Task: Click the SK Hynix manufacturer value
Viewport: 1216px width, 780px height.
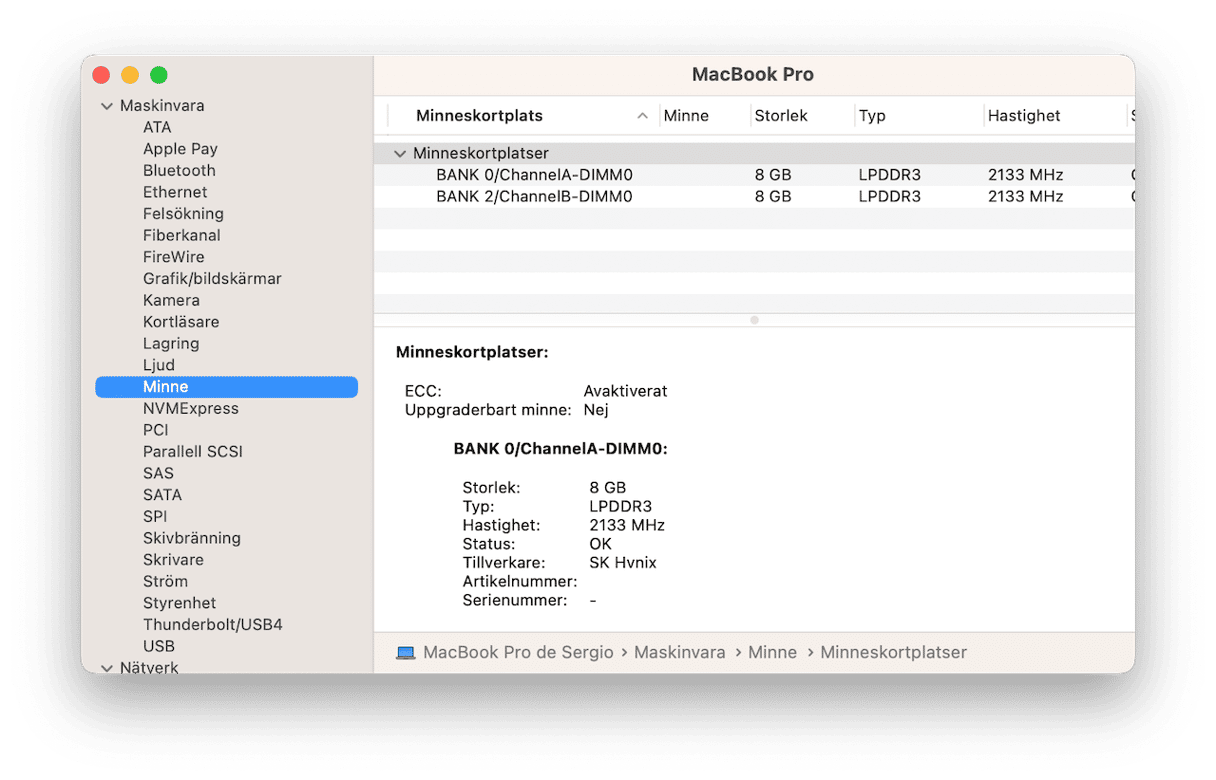Action: coord(623,563)
